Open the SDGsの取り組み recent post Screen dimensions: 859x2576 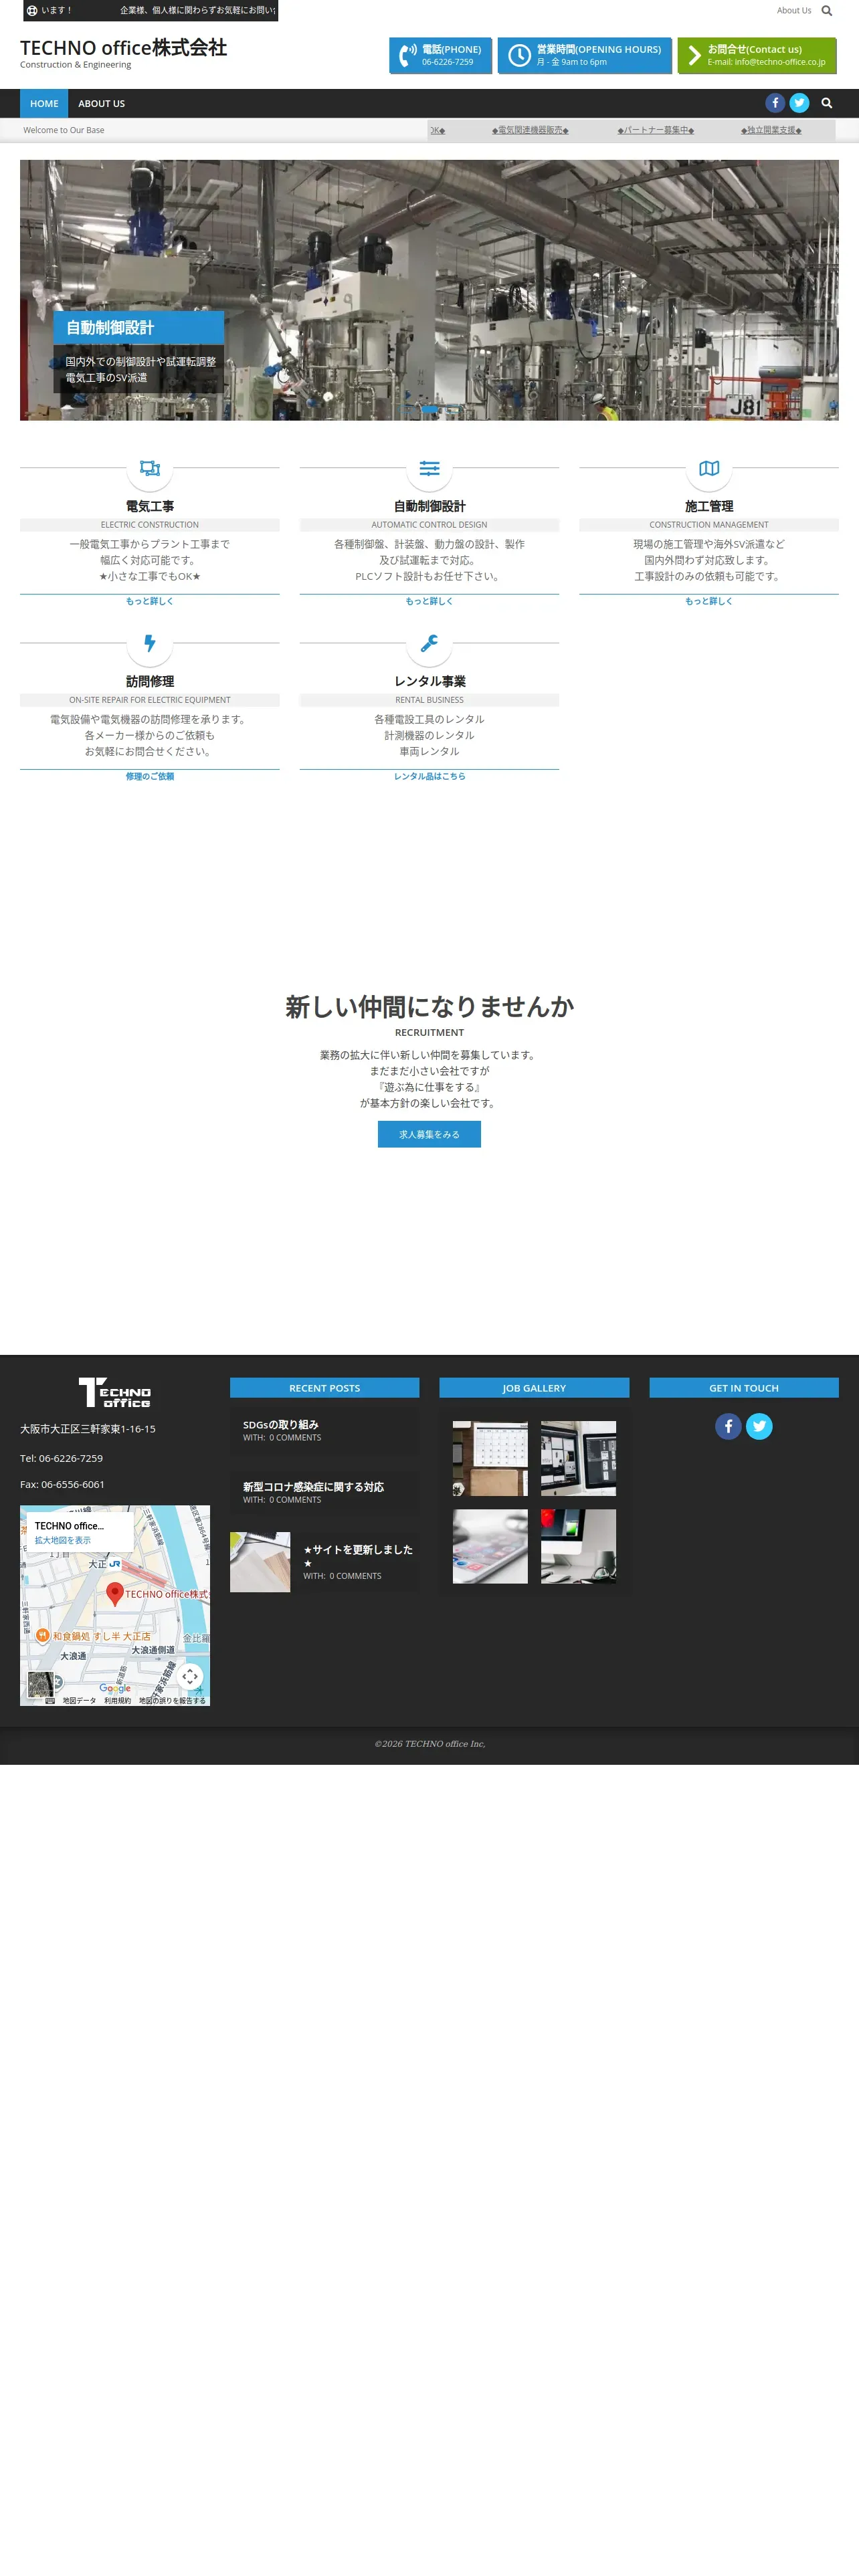[x=280, y=1424]
